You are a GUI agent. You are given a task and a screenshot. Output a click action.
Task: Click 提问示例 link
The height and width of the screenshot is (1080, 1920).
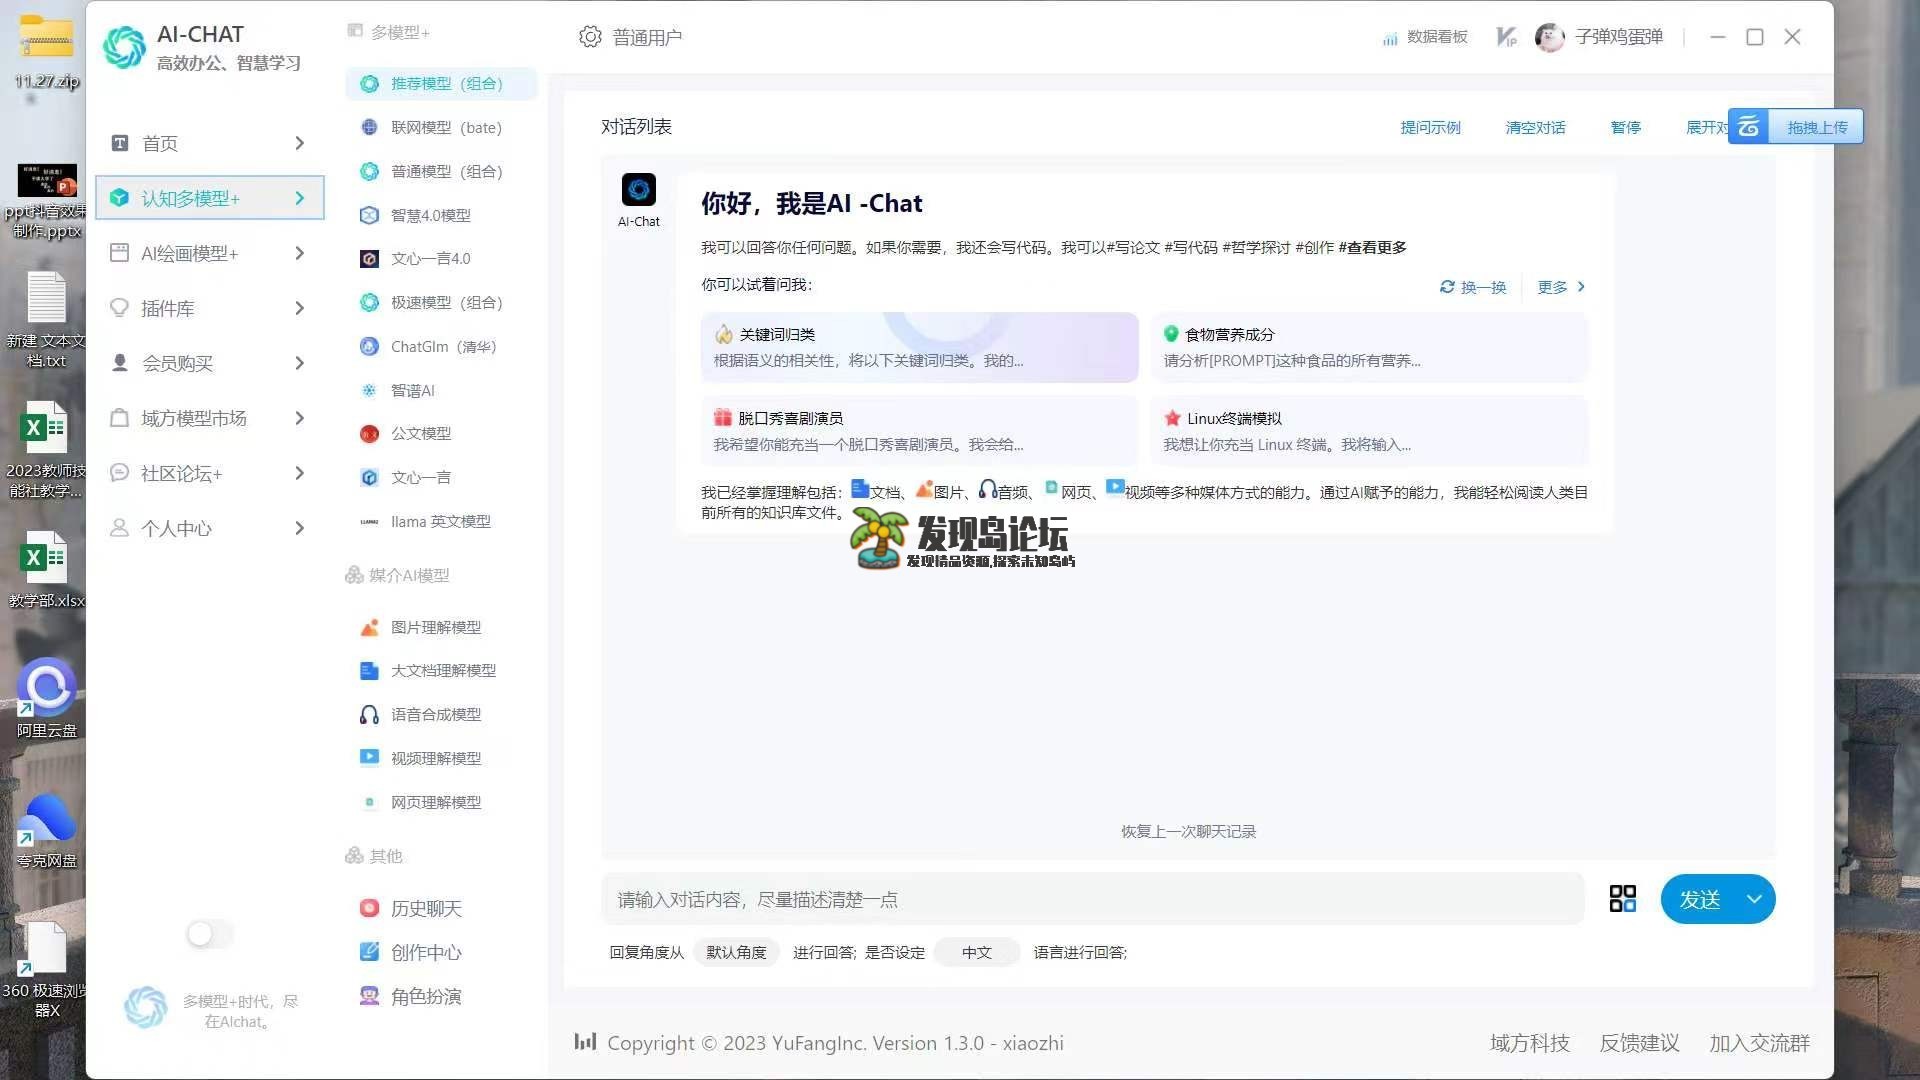coord(1430,127)
